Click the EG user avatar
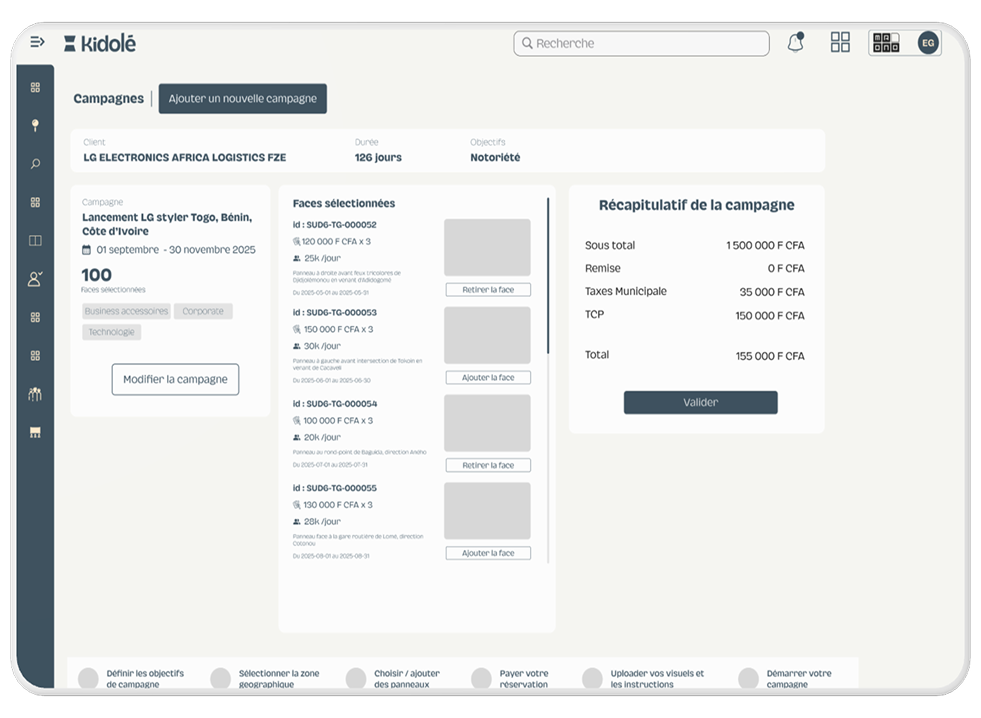Image resolution: width=981 pixels, height=718 pixels. pyautogui.click(x=928, y=43)
